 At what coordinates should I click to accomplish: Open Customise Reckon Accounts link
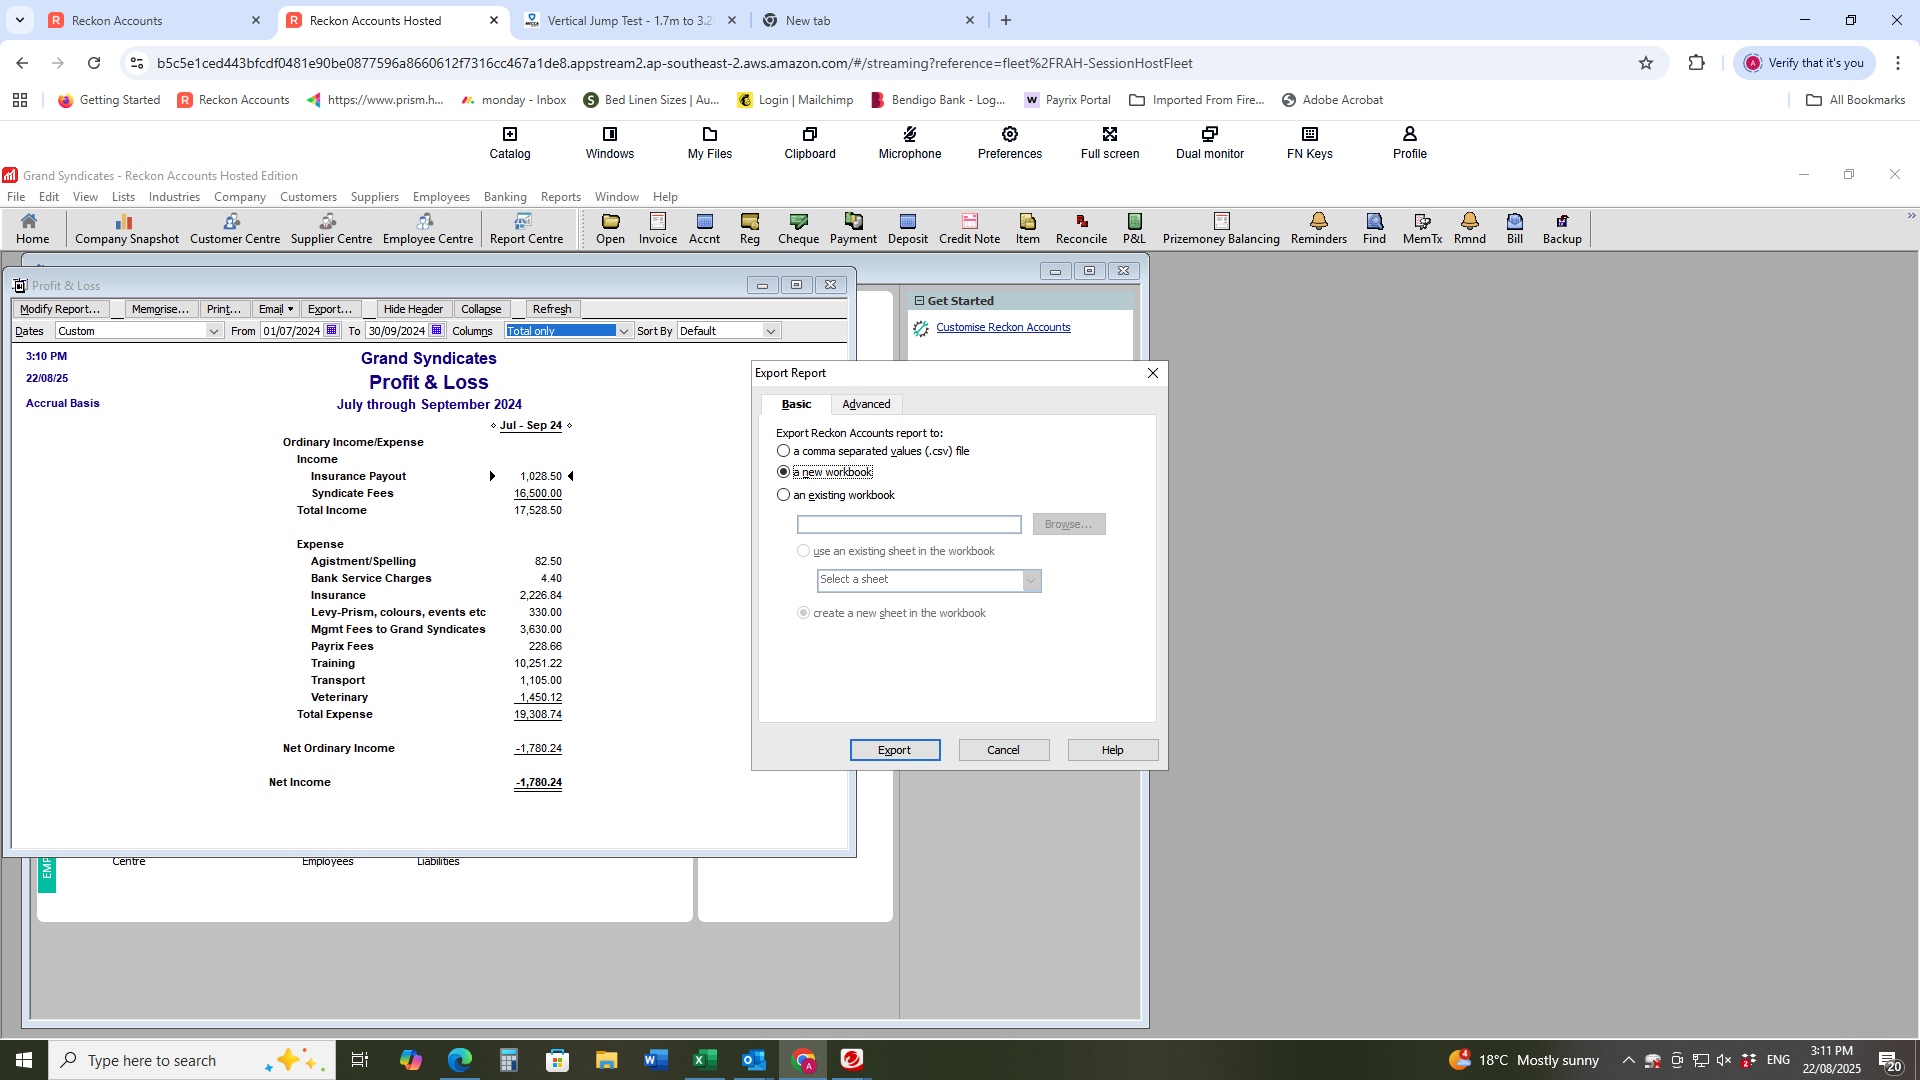[x=1003, y=327]
